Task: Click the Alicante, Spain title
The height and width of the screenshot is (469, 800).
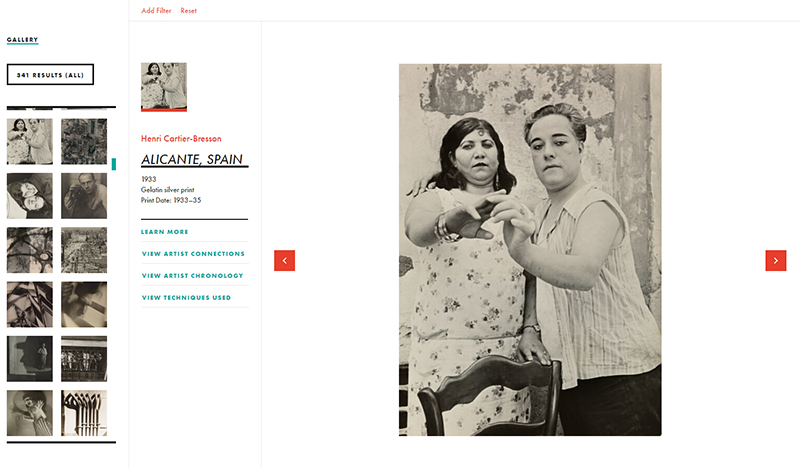Action: tap(192, 159)
